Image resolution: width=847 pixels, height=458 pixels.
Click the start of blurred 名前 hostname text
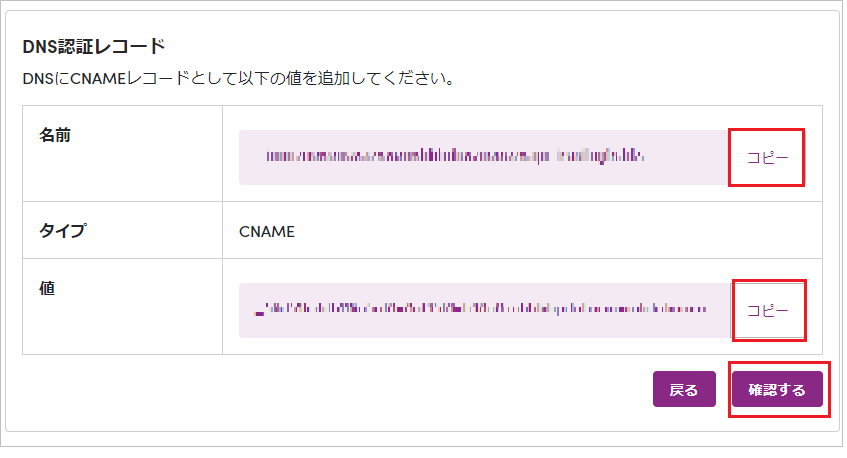268,157
